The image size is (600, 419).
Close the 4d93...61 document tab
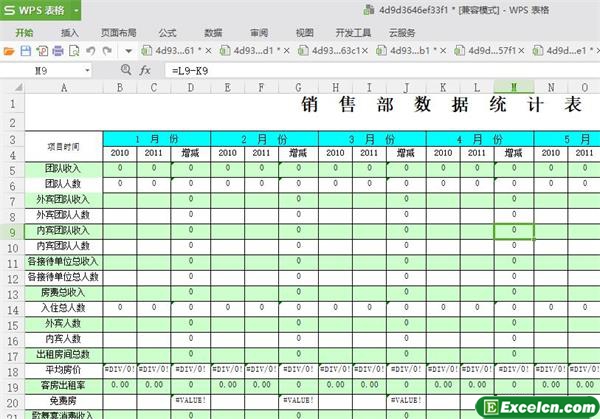208,51
